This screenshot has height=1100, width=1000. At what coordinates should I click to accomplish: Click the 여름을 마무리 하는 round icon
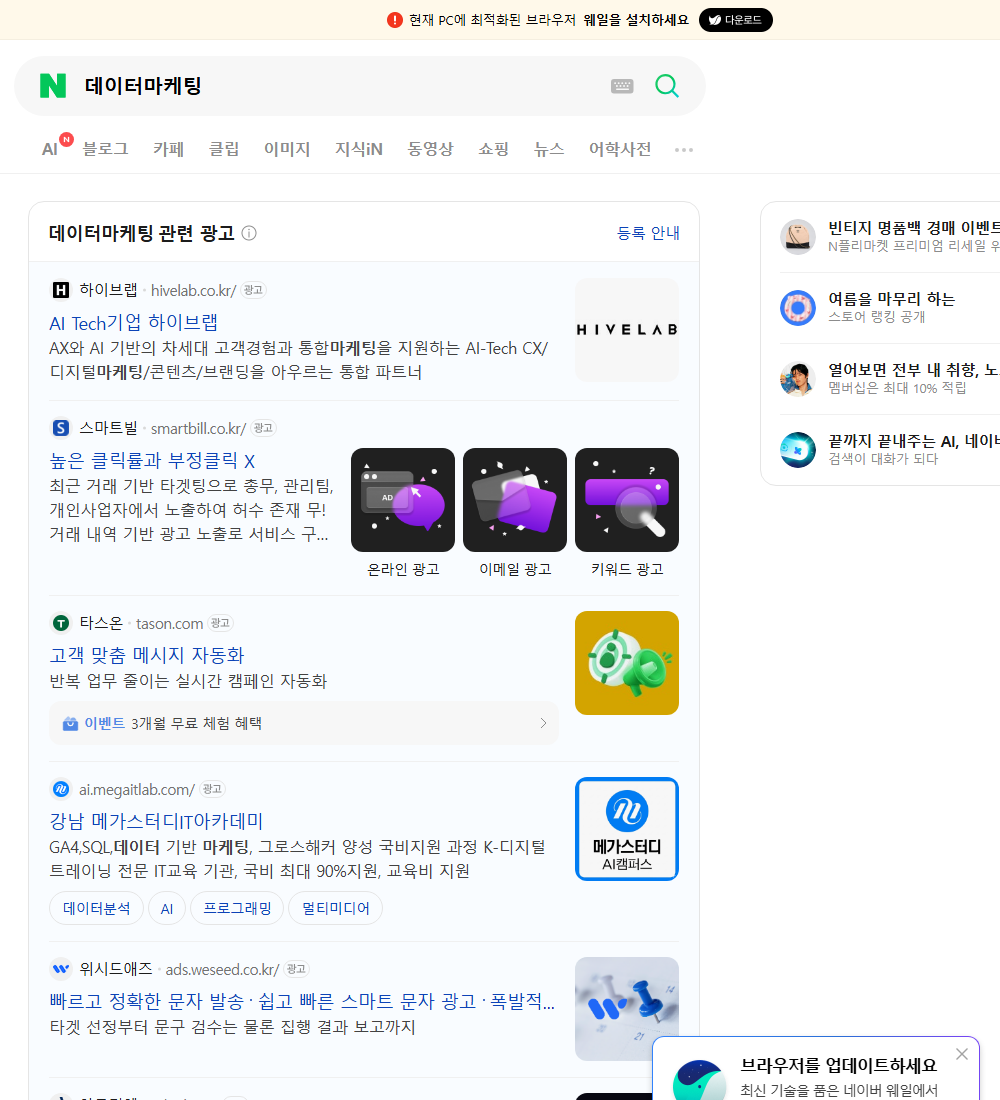798,307
